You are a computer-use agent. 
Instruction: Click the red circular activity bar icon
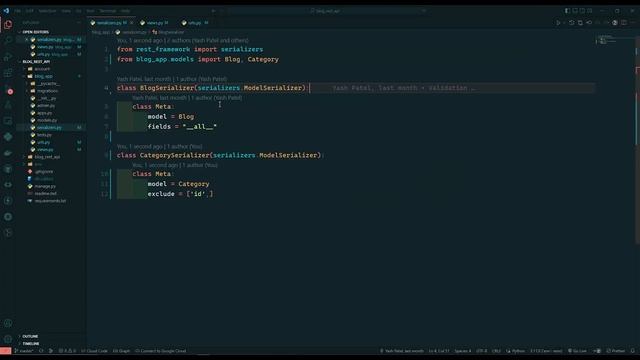point(10,91)
